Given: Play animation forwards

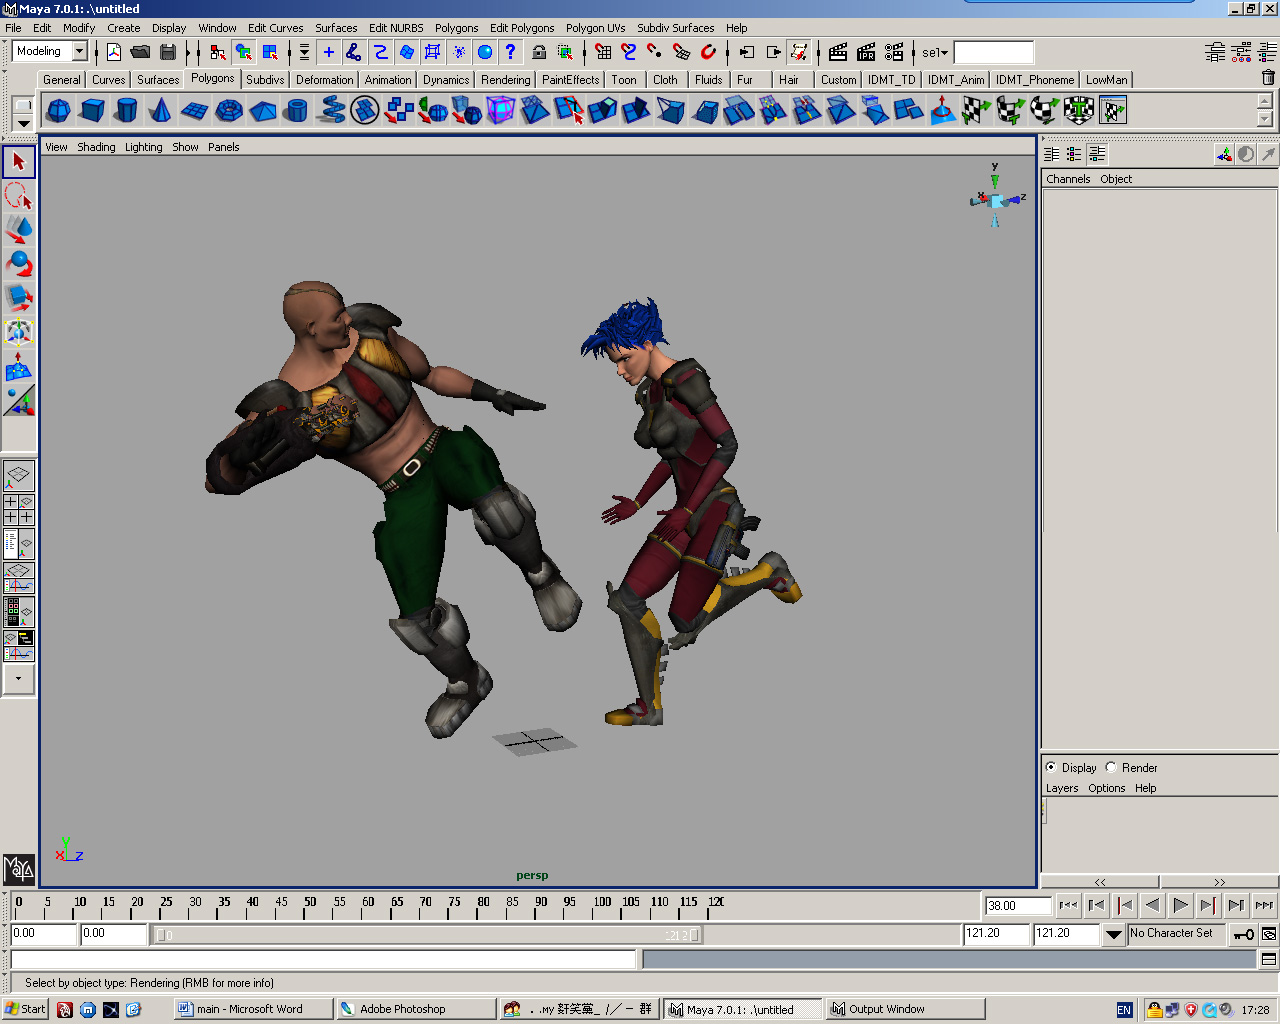Looking at the screenshot, I should (x=1180, y=905).
